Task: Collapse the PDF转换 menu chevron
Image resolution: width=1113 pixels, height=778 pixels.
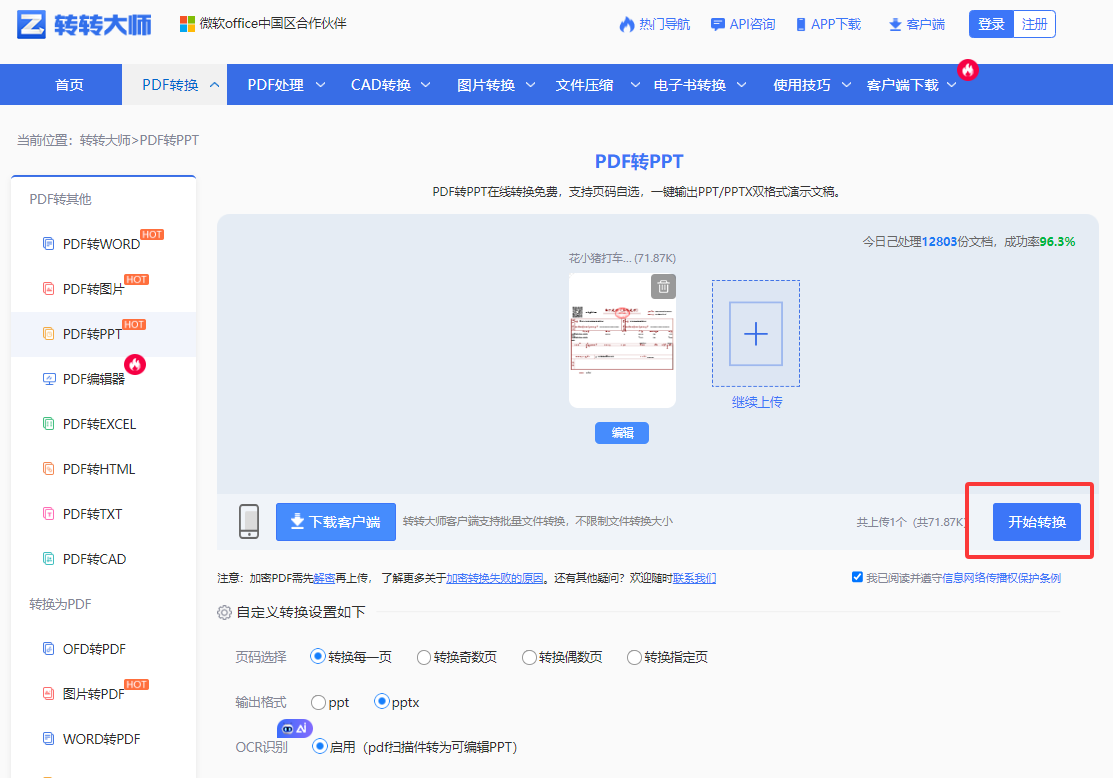Action: 214,84
